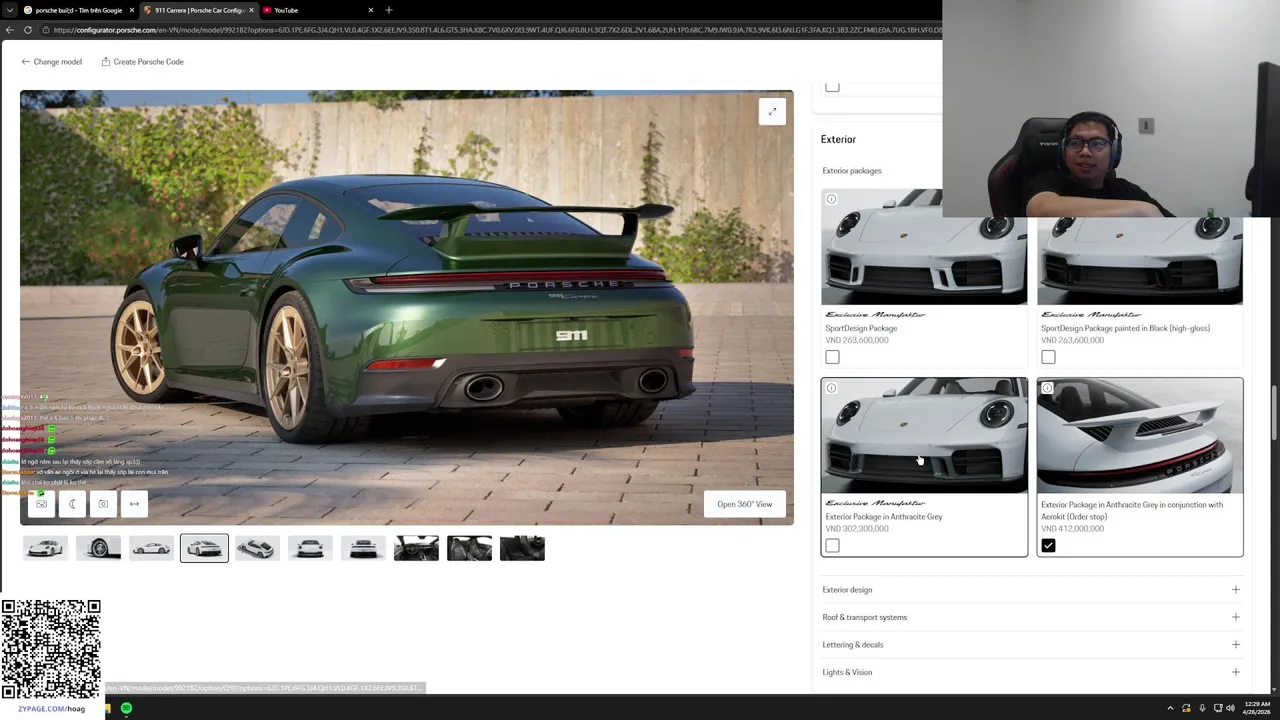1280x720 pixels.
Task: Check Exterior Package in Anthracite Grey checkbox
Action: (x=832, y=546)
